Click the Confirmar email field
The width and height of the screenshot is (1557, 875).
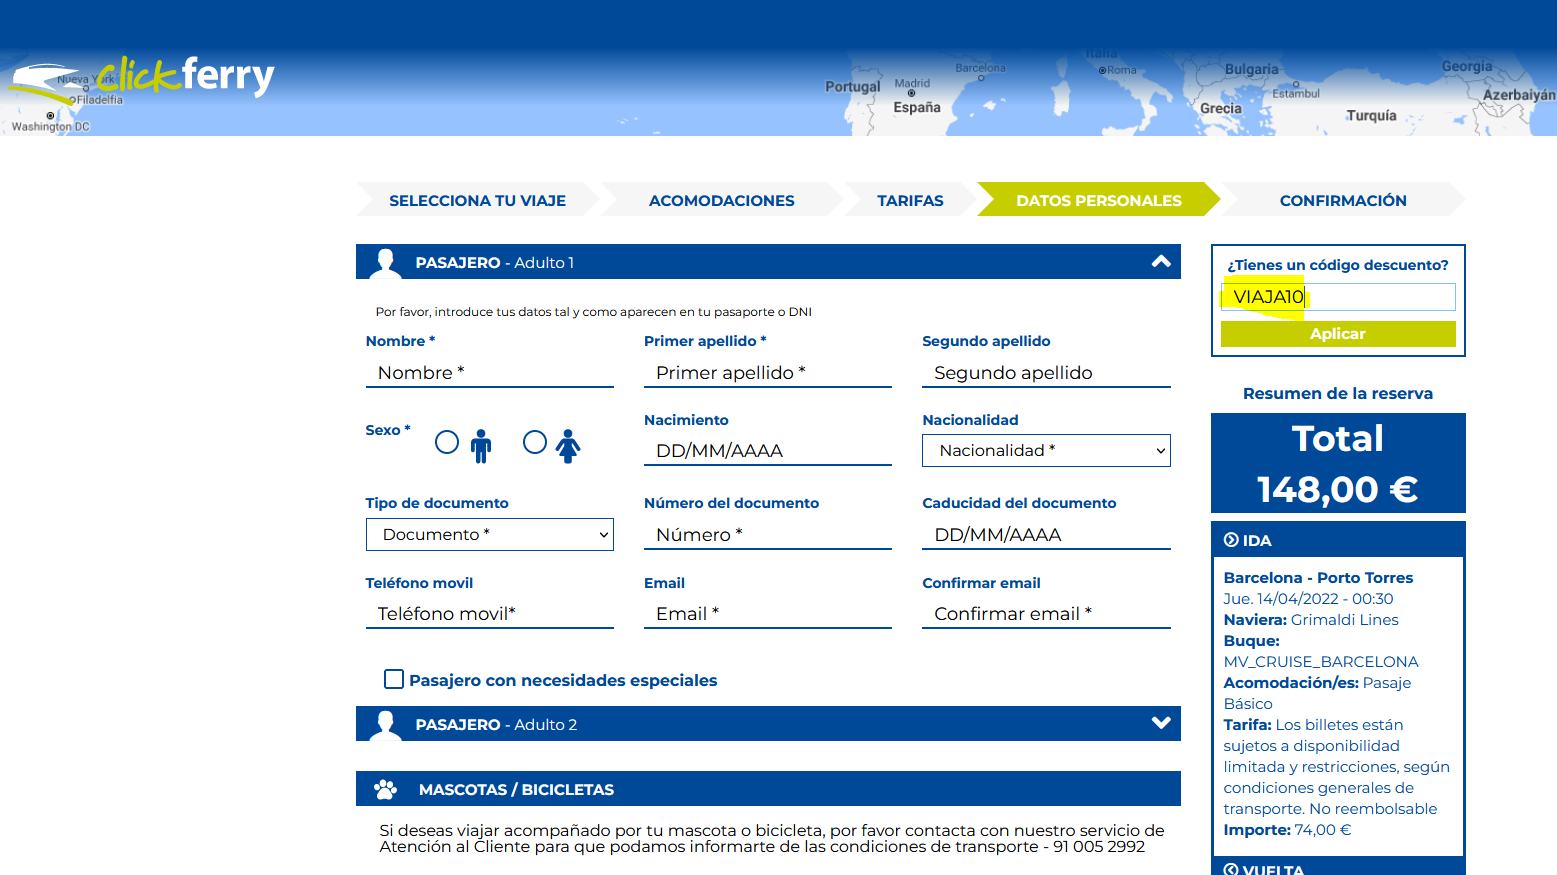click(1046, 614)
